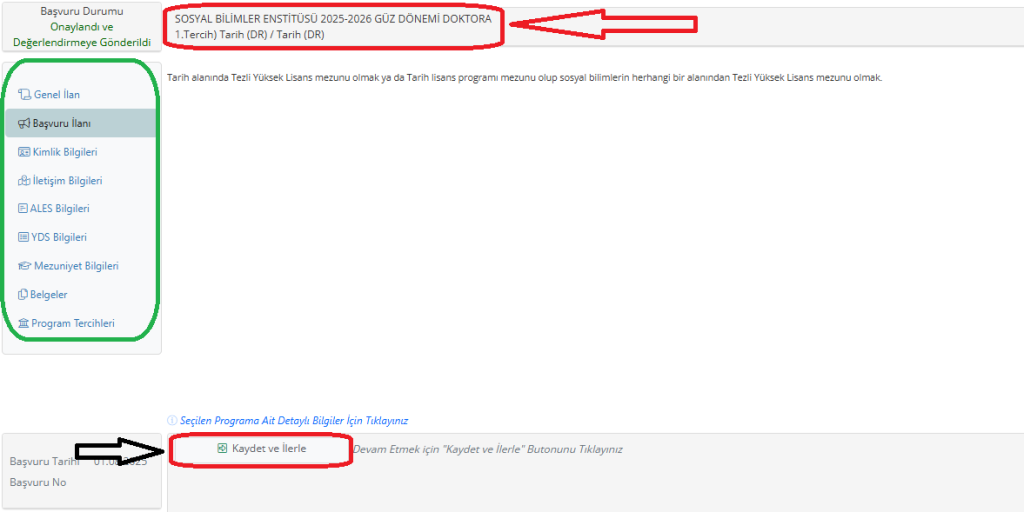Click the Başvuru Tarihi label

(44, 462)
